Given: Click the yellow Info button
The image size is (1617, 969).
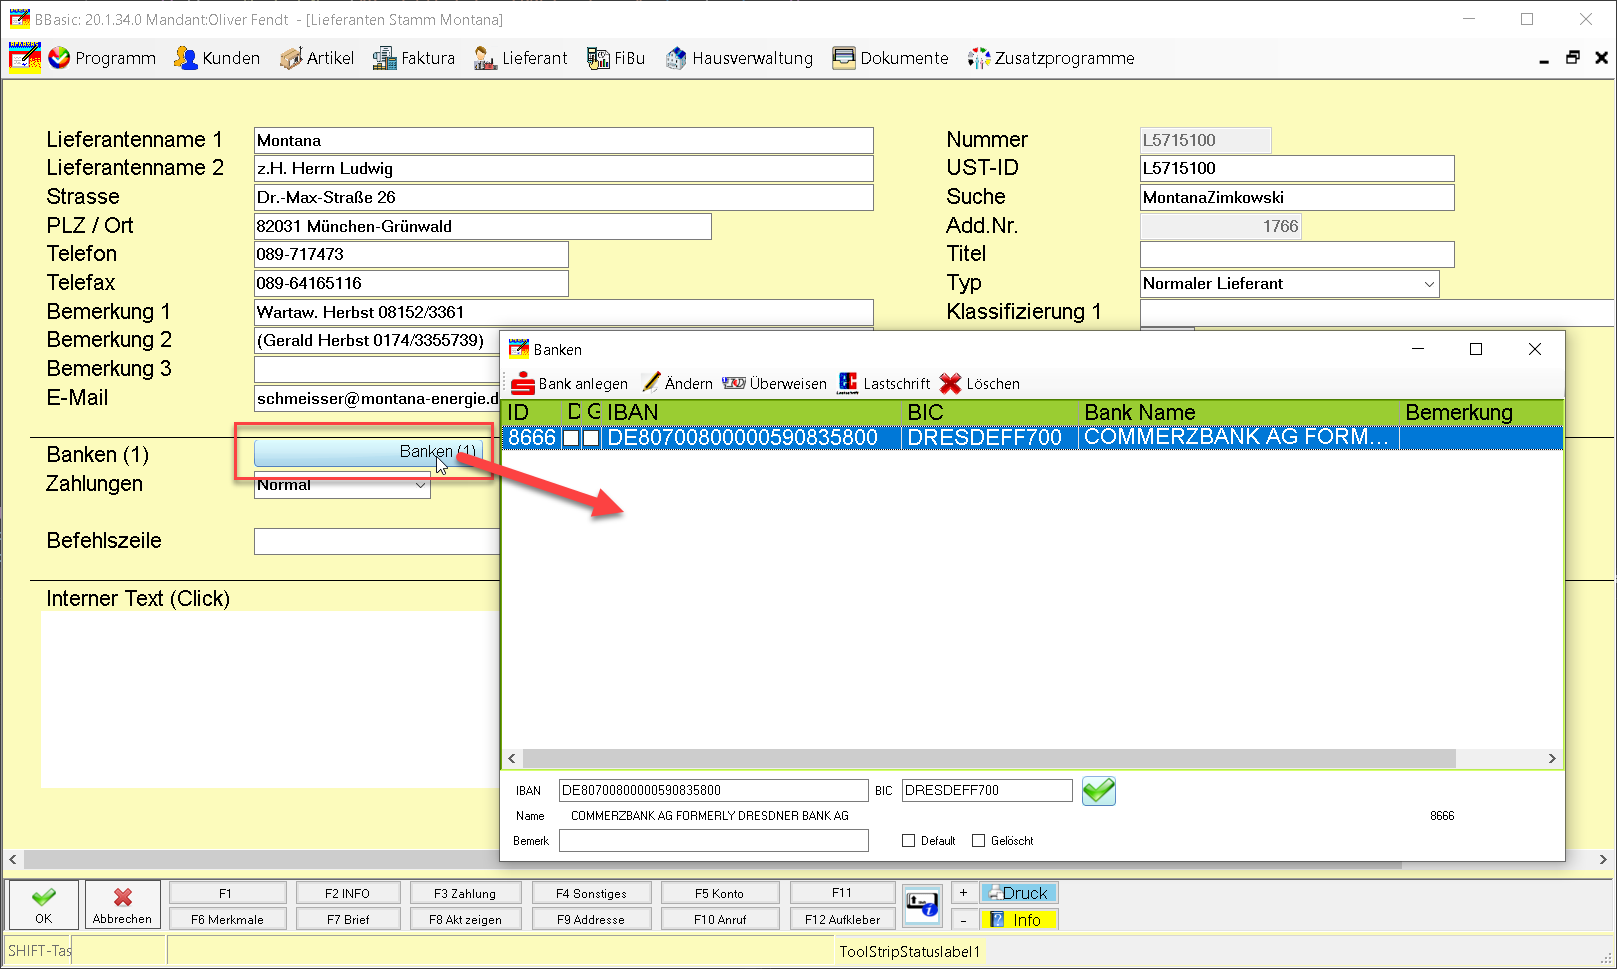Looking at the screenshot, I should [x=1018, y=920].
